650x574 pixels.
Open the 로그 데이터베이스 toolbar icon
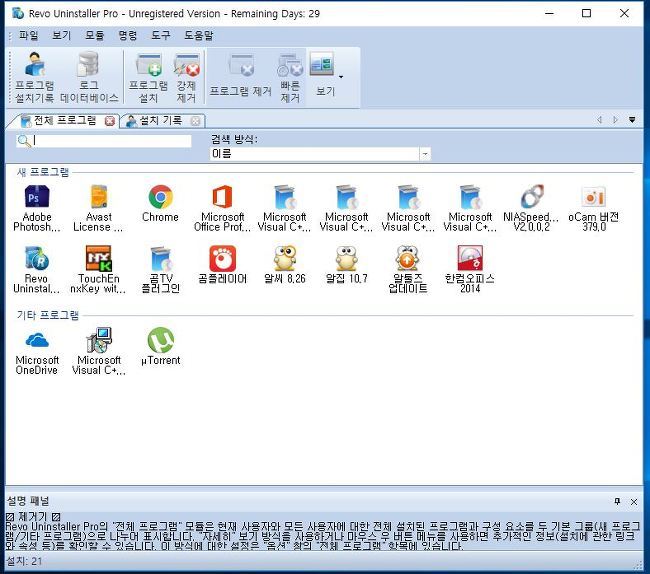[x=89, y=77]
